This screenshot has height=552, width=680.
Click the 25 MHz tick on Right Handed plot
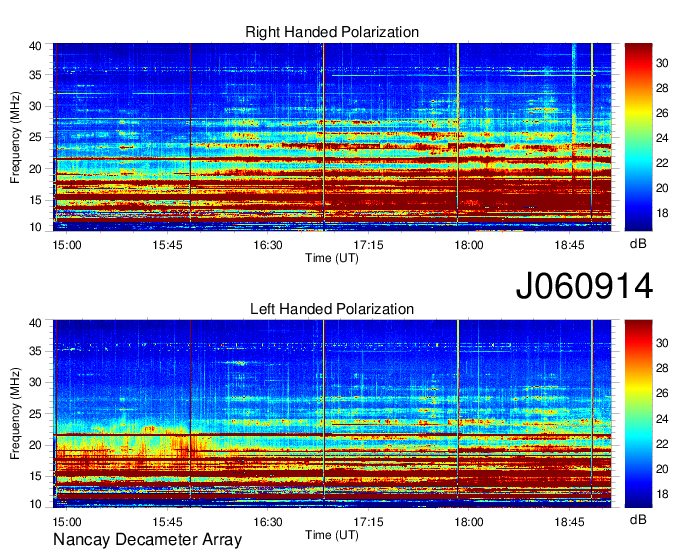tap(35, 137)
